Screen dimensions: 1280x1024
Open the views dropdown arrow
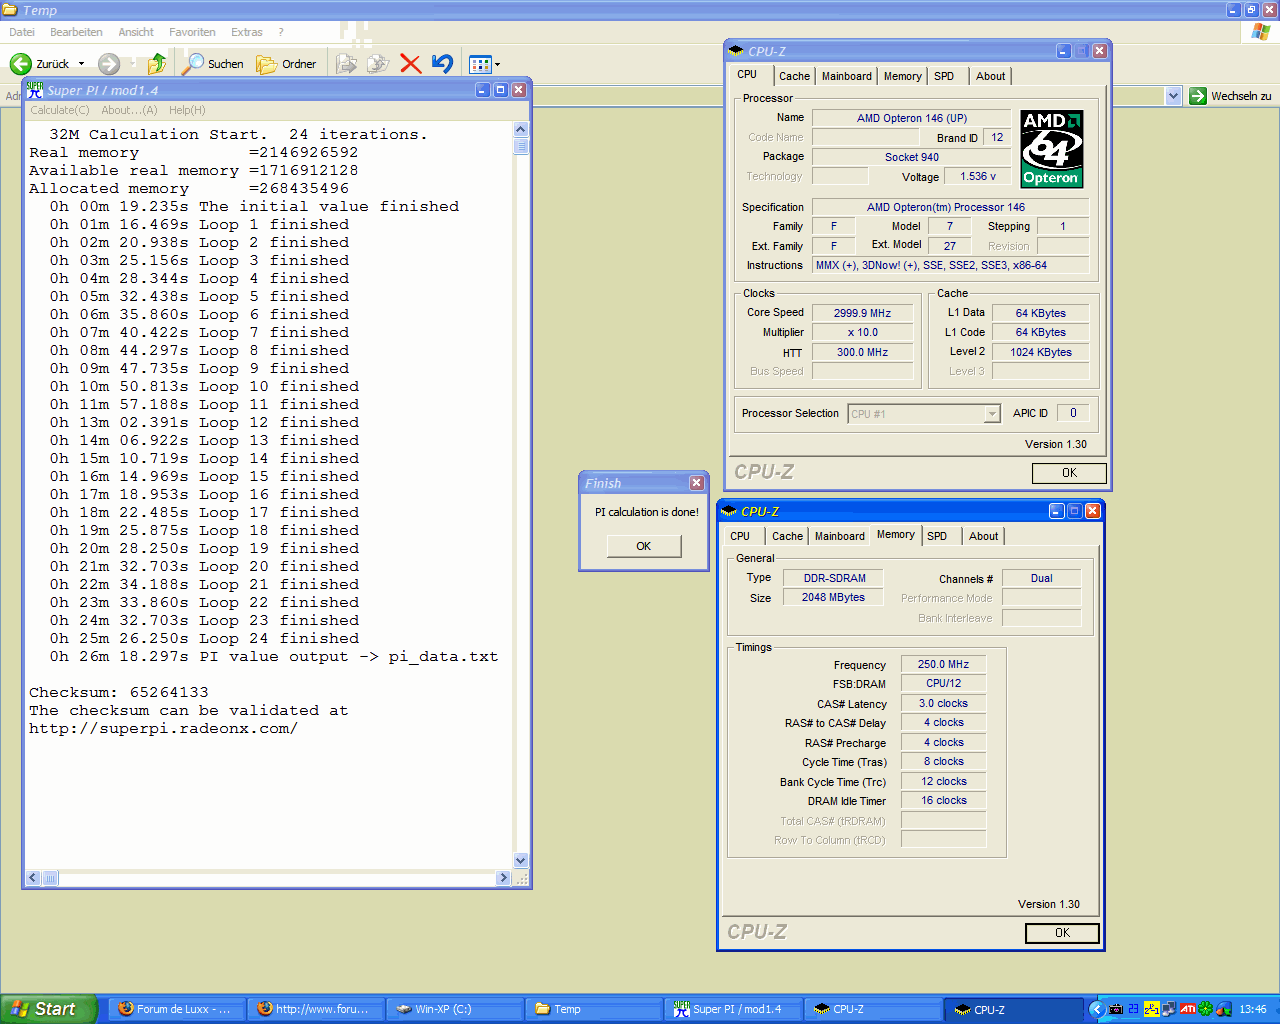(497, 65)
